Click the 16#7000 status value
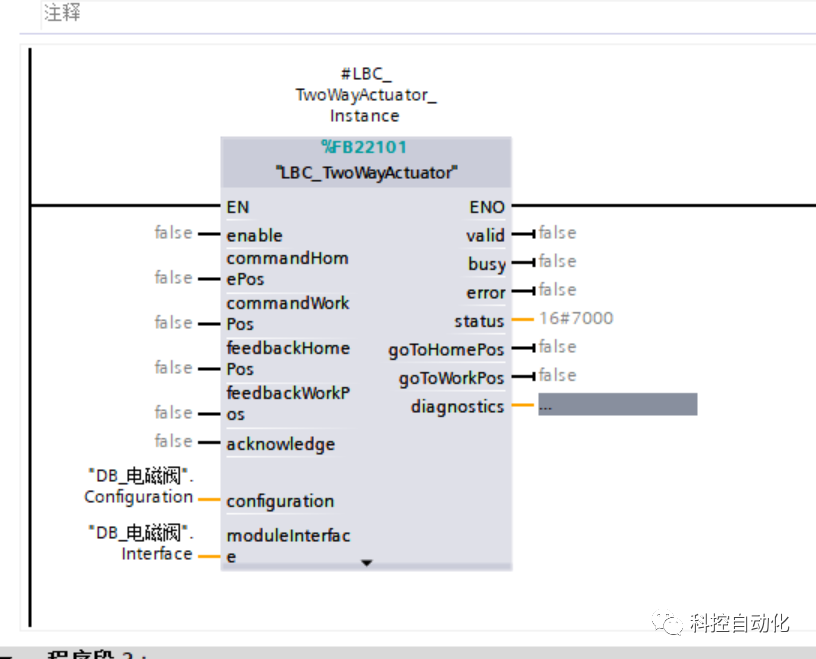 tap(576, 318)
